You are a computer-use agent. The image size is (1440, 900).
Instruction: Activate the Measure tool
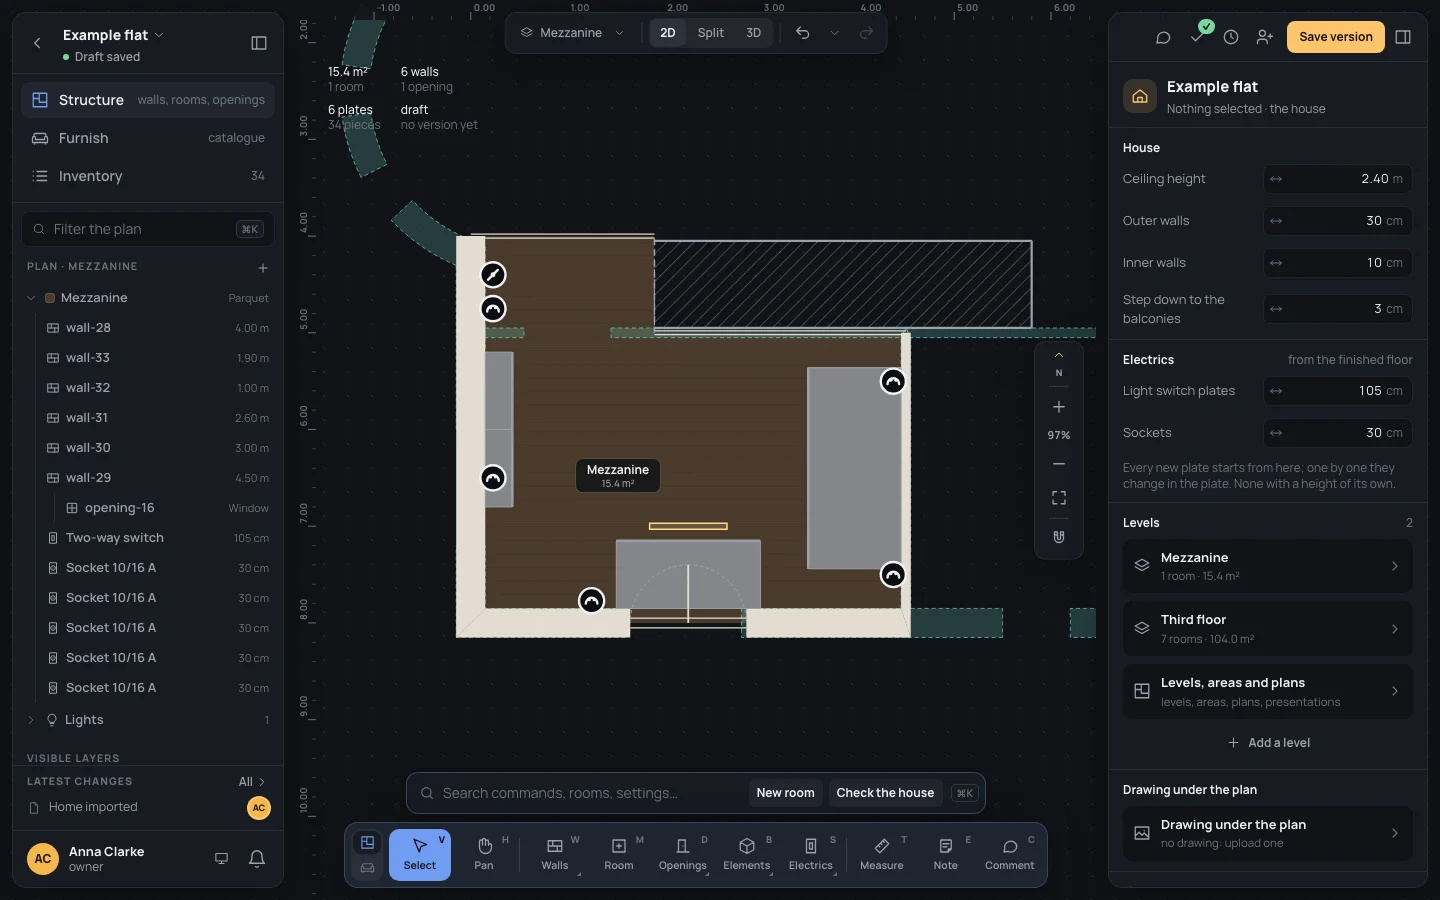click(x=882, y=854)
